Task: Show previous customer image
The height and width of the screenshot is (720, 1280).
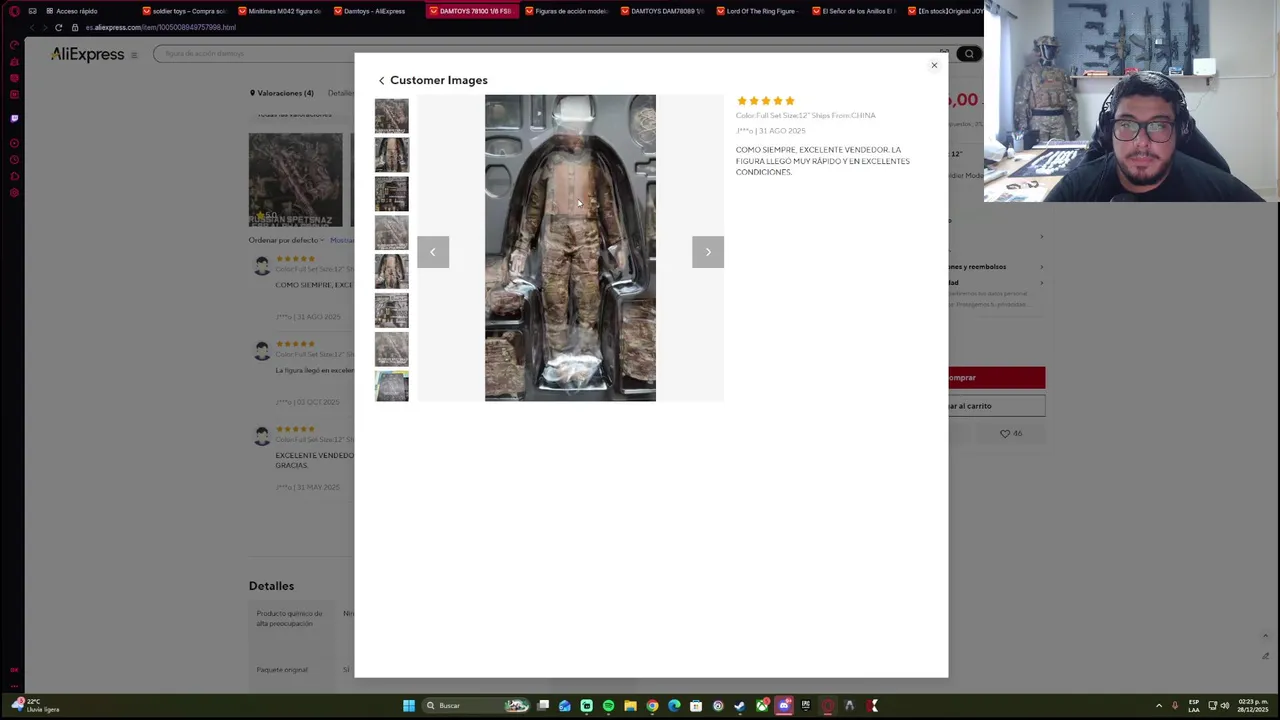Action: (433, 252)
